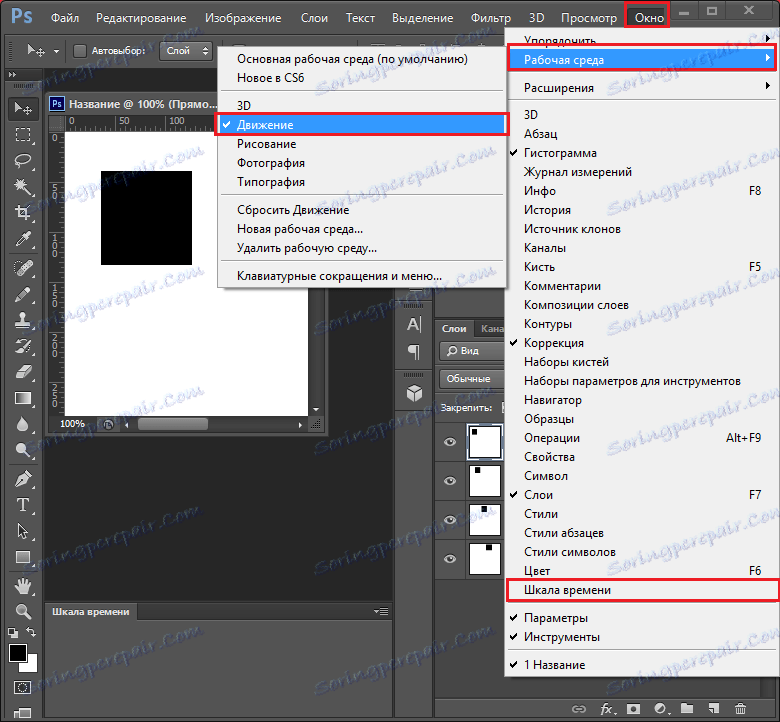The width and height of the screenshot is (780, 722).
Task: Select the Dodge tool
Action: click(x=23, y=450)
